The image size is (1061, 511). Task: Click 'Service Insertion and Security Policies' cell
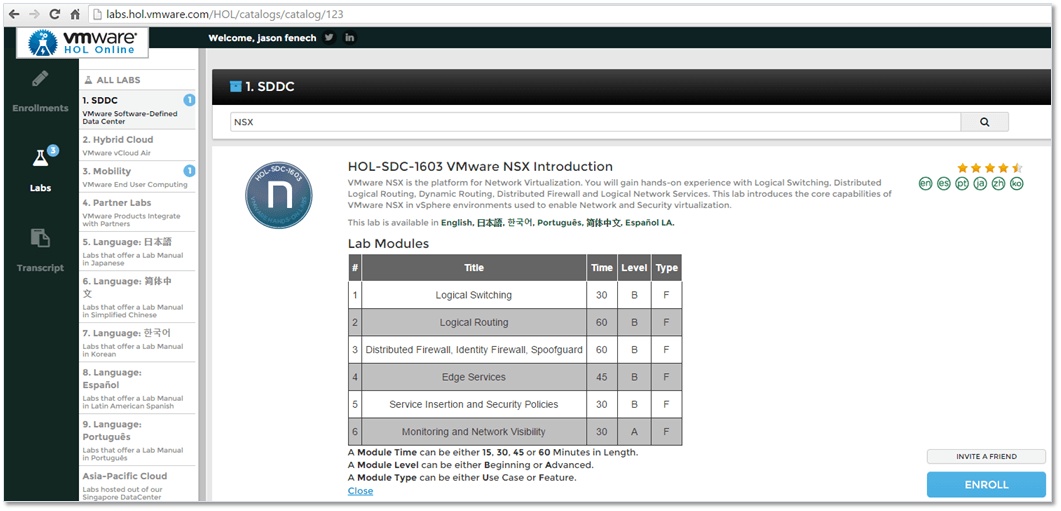point(474,404)
